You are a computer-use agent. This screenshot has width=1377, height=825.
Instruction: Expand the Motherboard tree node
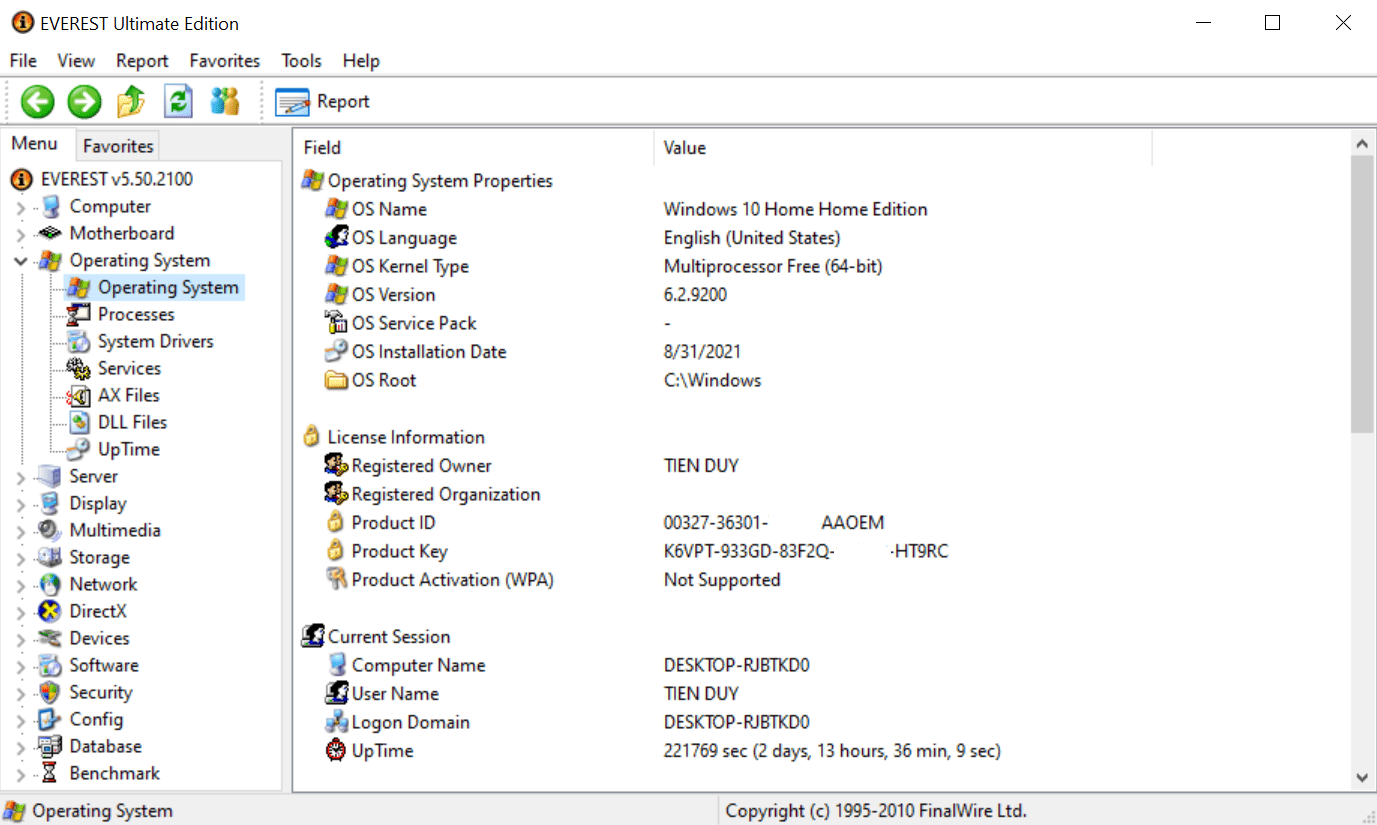21,235
